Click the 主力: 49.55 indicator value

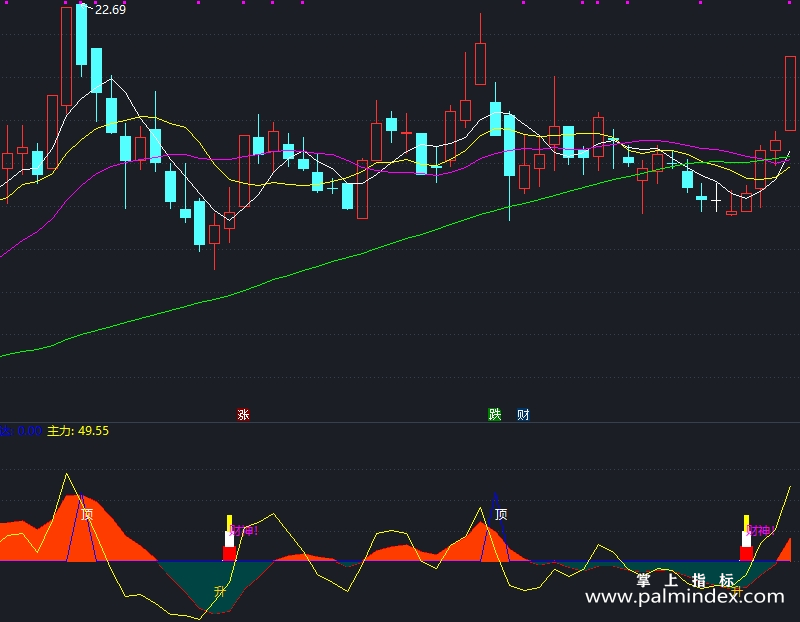(78, 431)
